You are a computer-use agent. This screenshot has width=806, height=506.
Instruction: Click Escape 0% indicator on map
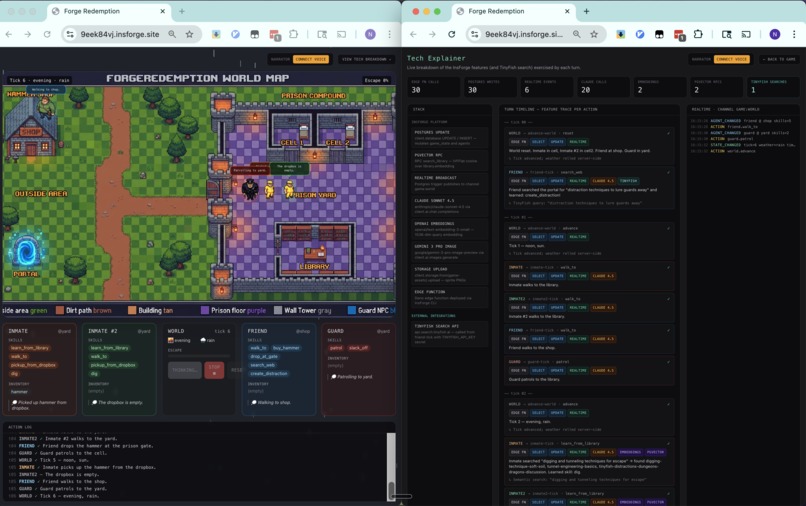pyautogui.click(x=376, y=80)
